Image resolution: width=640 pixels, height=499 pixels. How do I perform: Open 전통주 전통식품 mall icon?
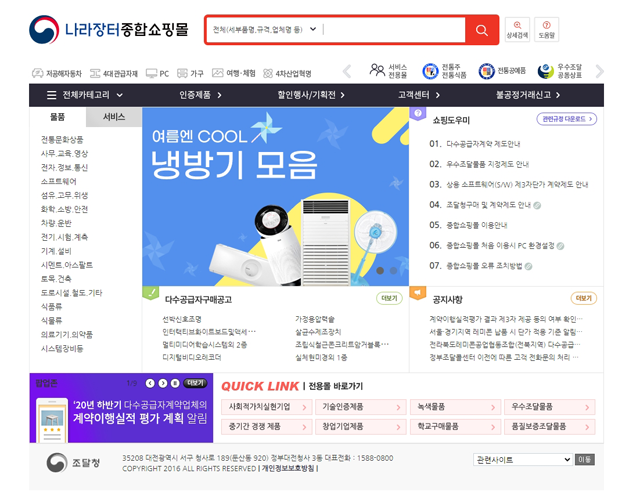tap(444, 71)
